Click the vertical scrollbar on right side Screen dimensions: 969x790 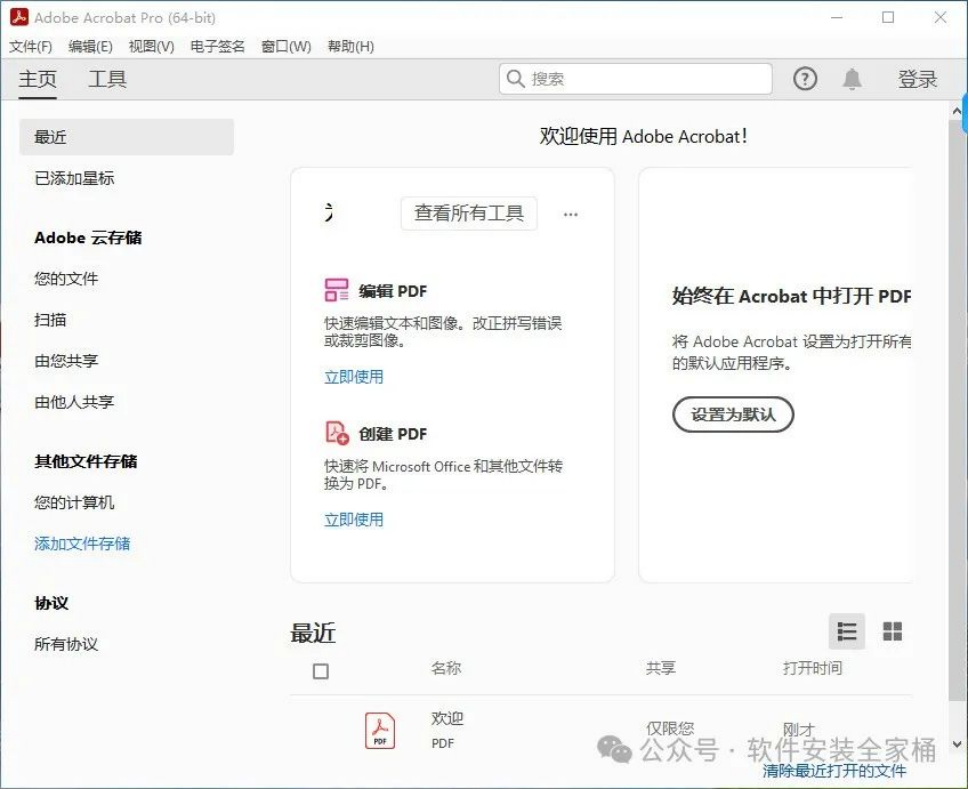pyautogui.click(x=959, y=400)
